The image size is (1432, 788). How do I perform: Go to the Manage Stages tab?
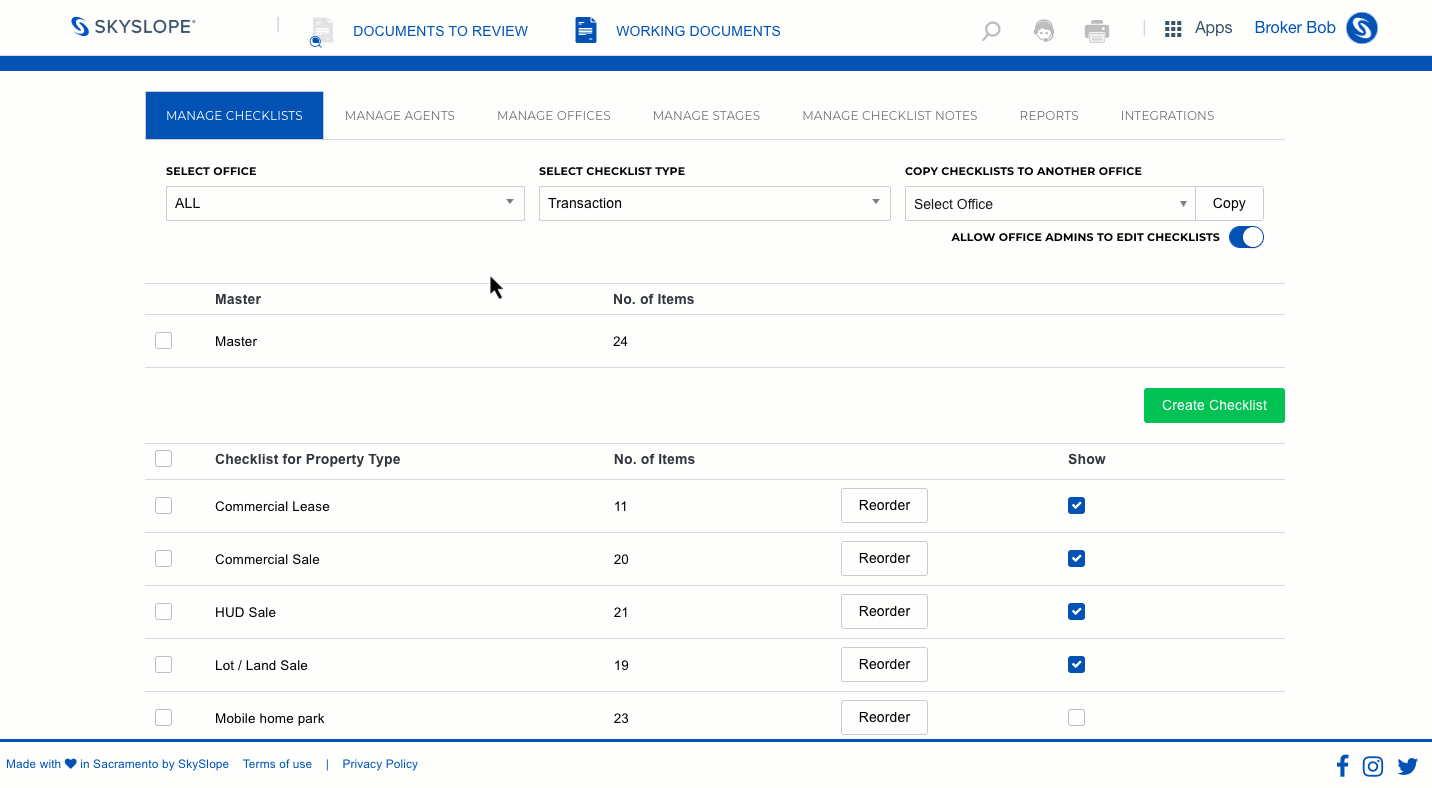[706, 115]
